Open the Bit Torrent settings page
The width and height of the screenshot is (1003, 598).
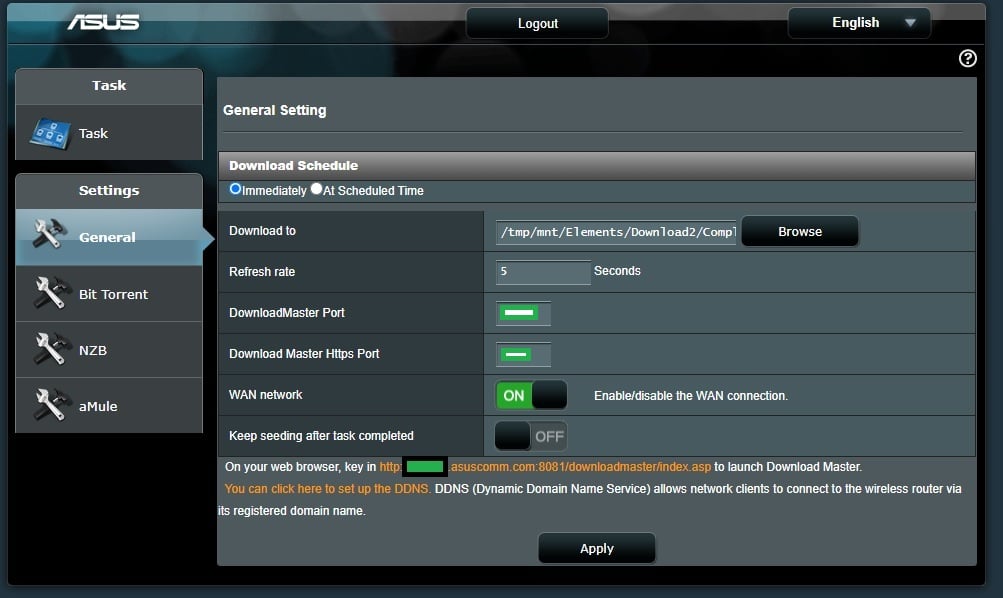click(109, 294)
